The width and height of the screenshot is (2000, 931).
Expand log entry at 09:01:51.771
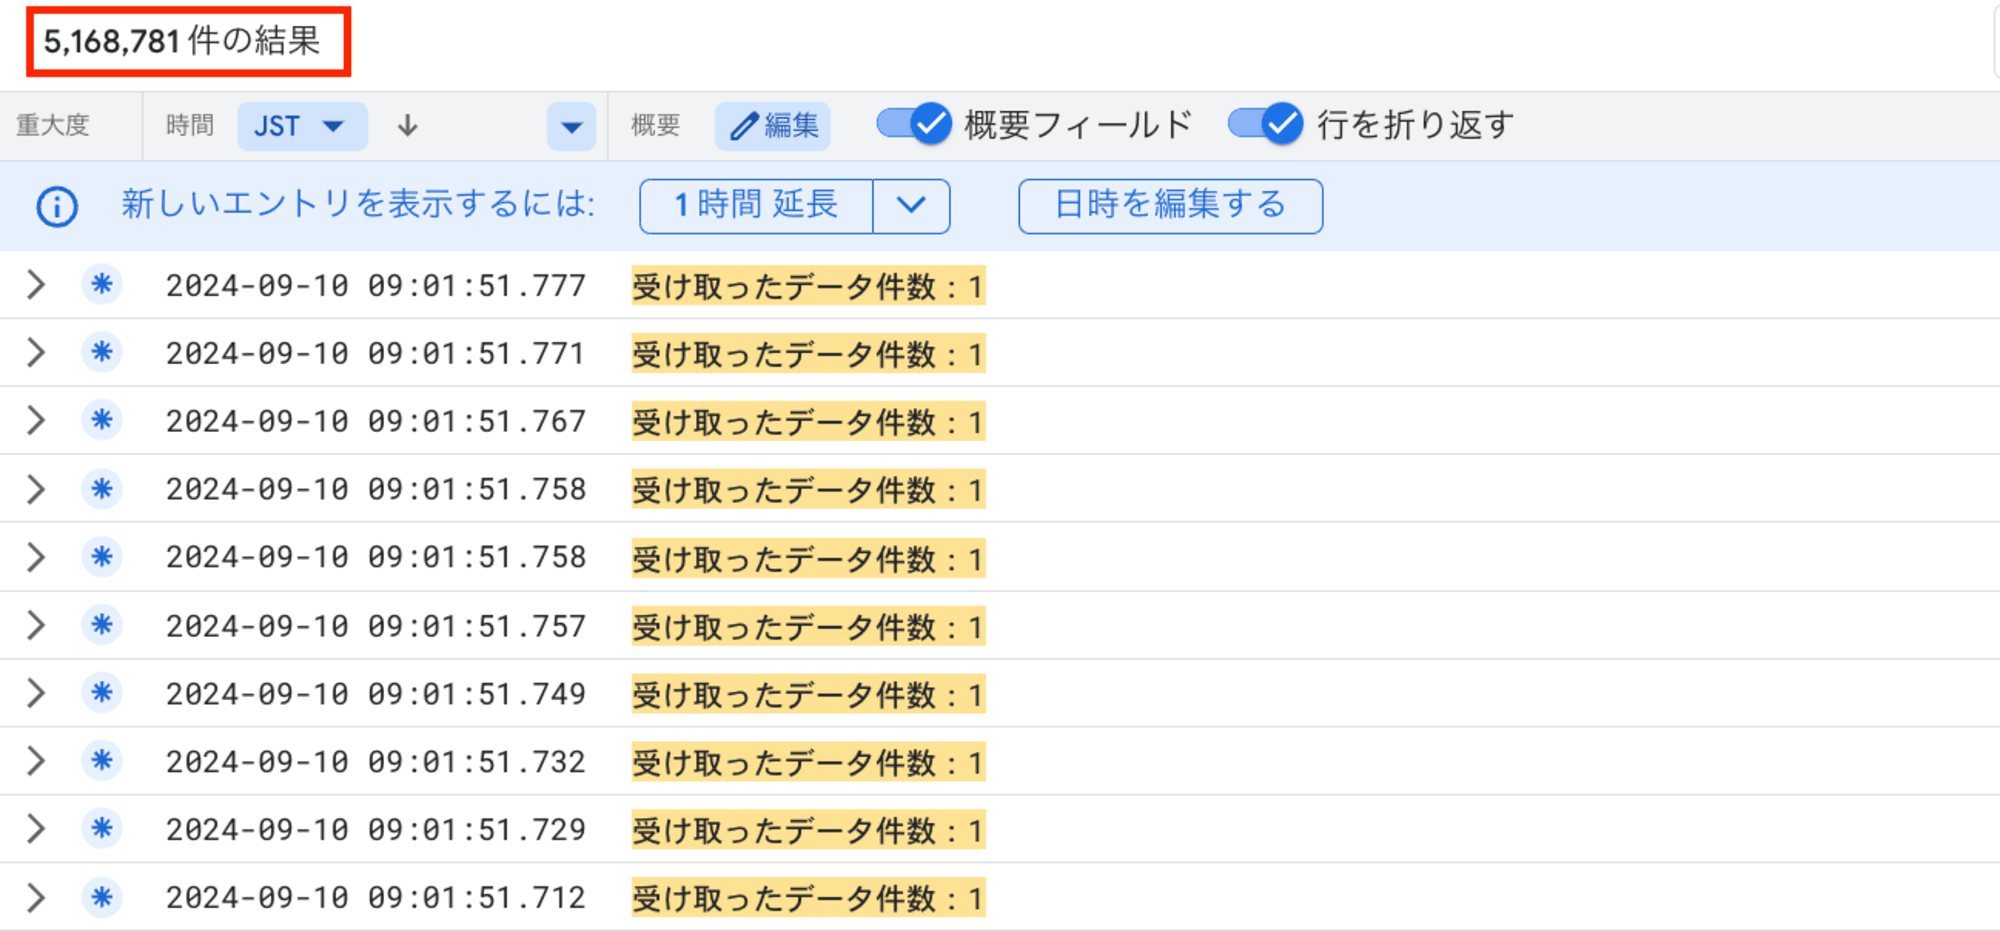click(36, 353)
